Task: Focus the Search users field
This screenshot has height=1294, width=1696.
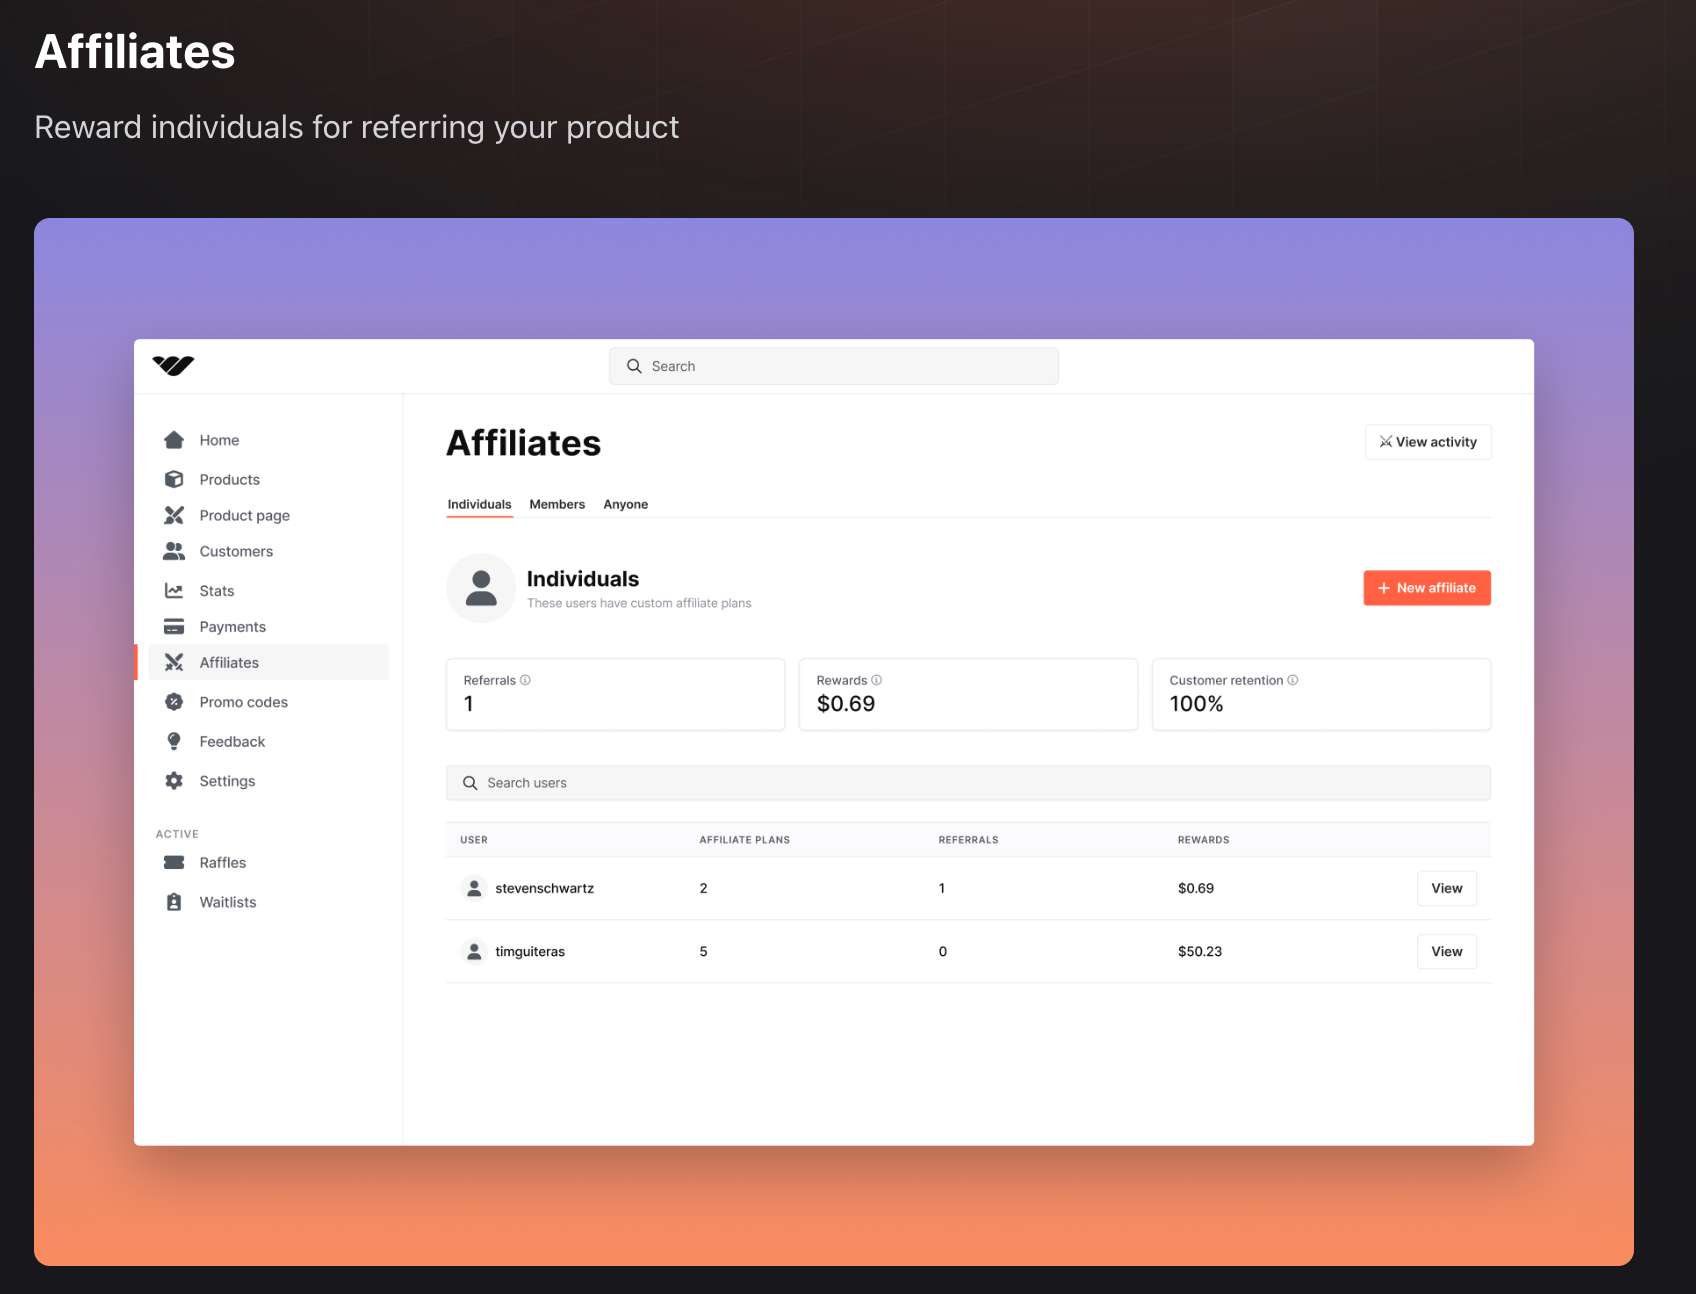Action: point(968,783)
